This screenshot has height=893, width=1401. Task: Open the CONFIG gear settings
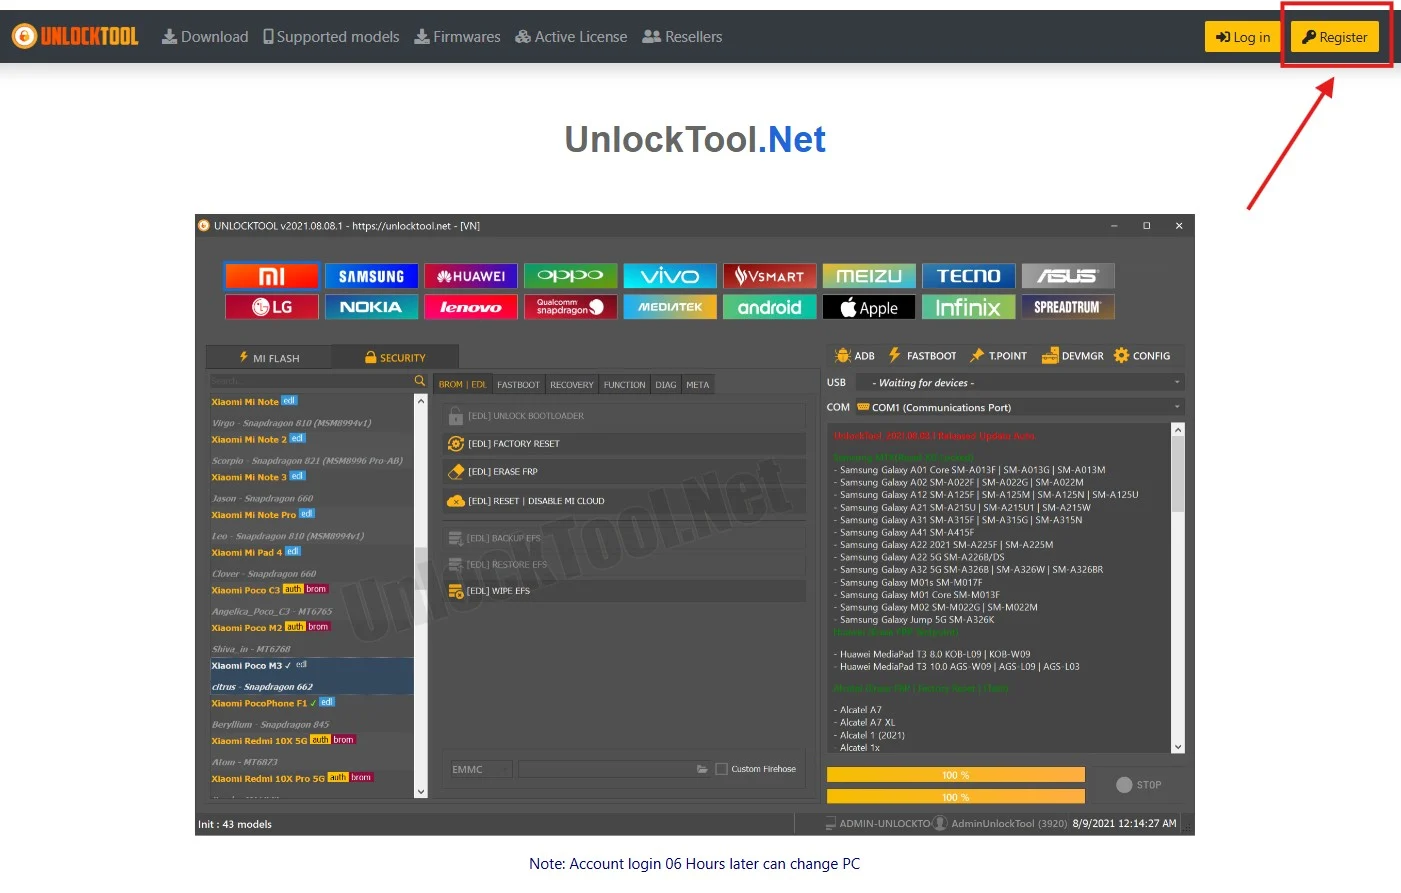[x=1142, y=356]
